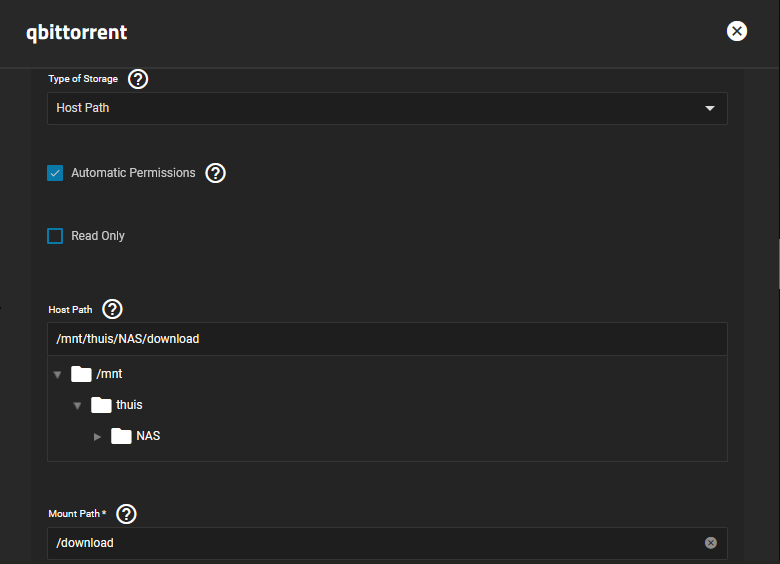Collapse the /mnt tree node

pyautogui.click(x=58, y=375)
